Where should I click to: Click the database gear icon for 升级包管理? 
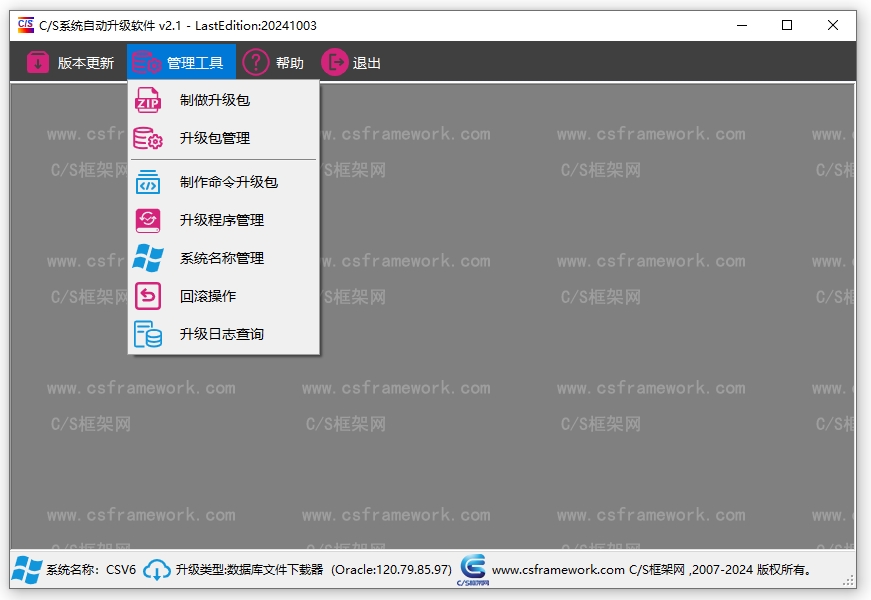148,138
